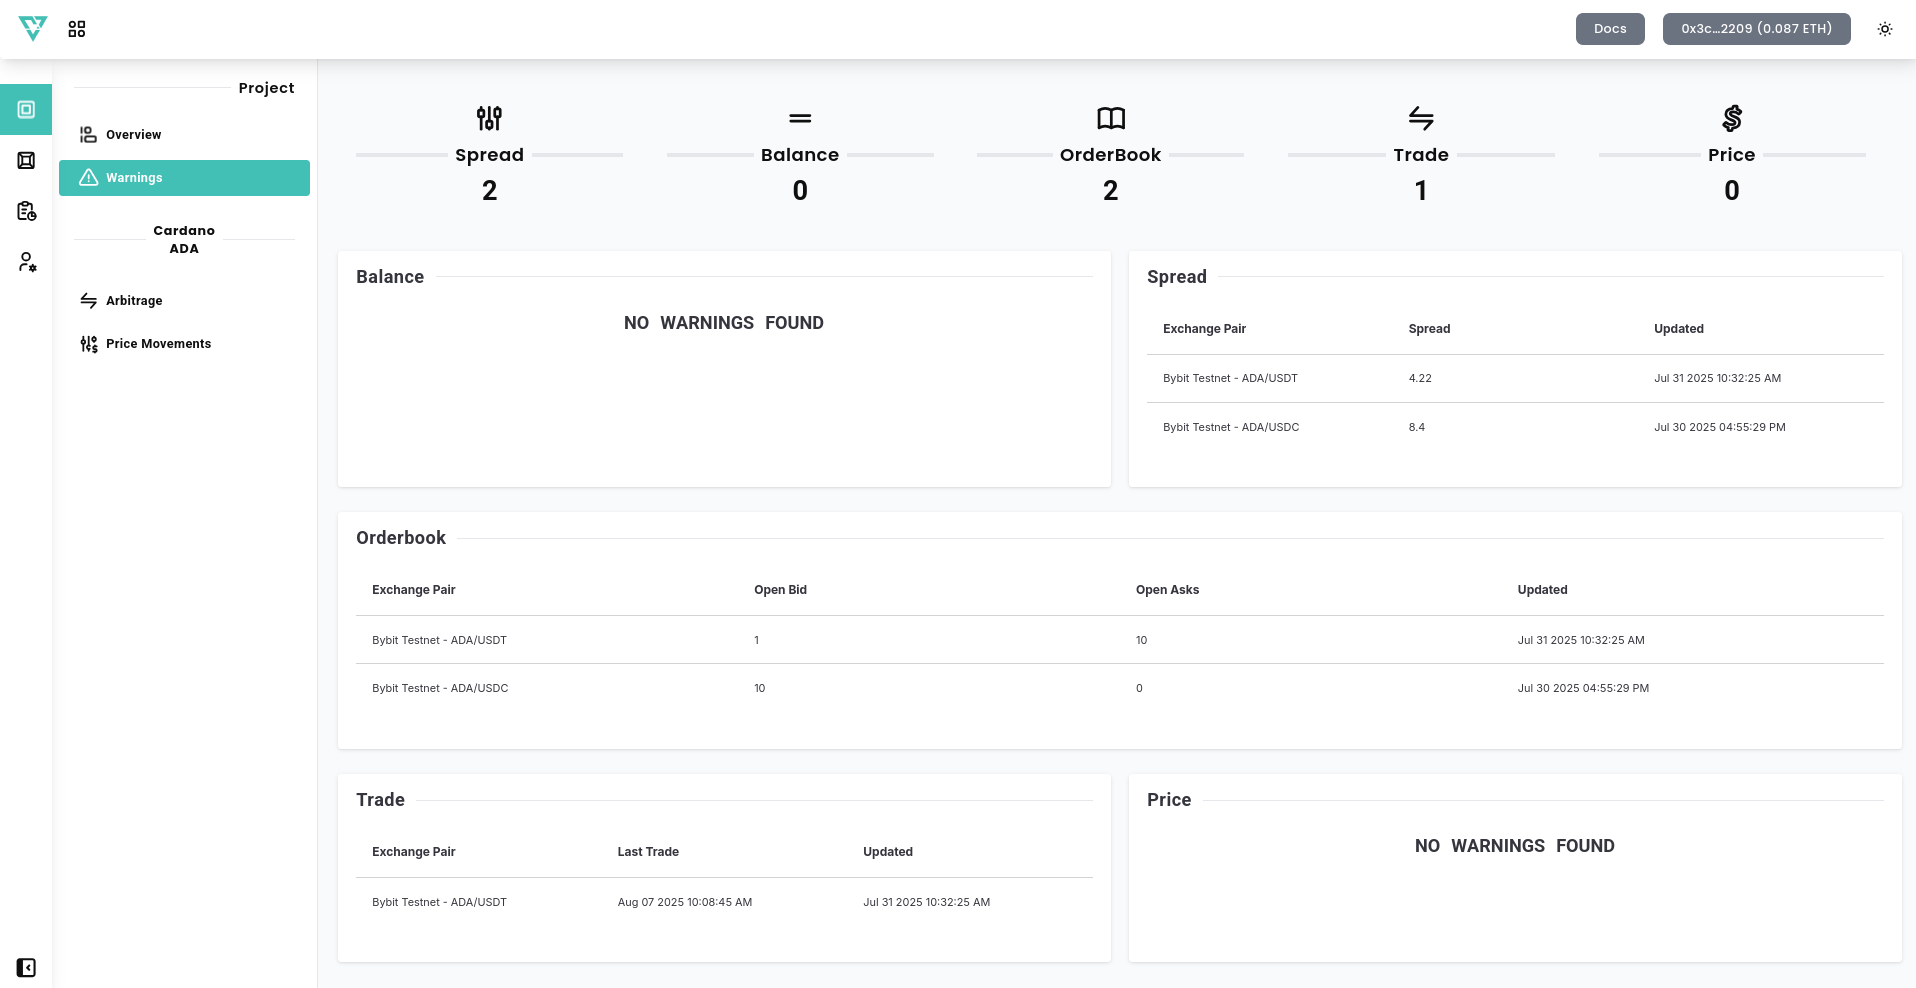
Task: Open the second icon in the left rail
Action: pyautogui.click(x=27, y=161)
